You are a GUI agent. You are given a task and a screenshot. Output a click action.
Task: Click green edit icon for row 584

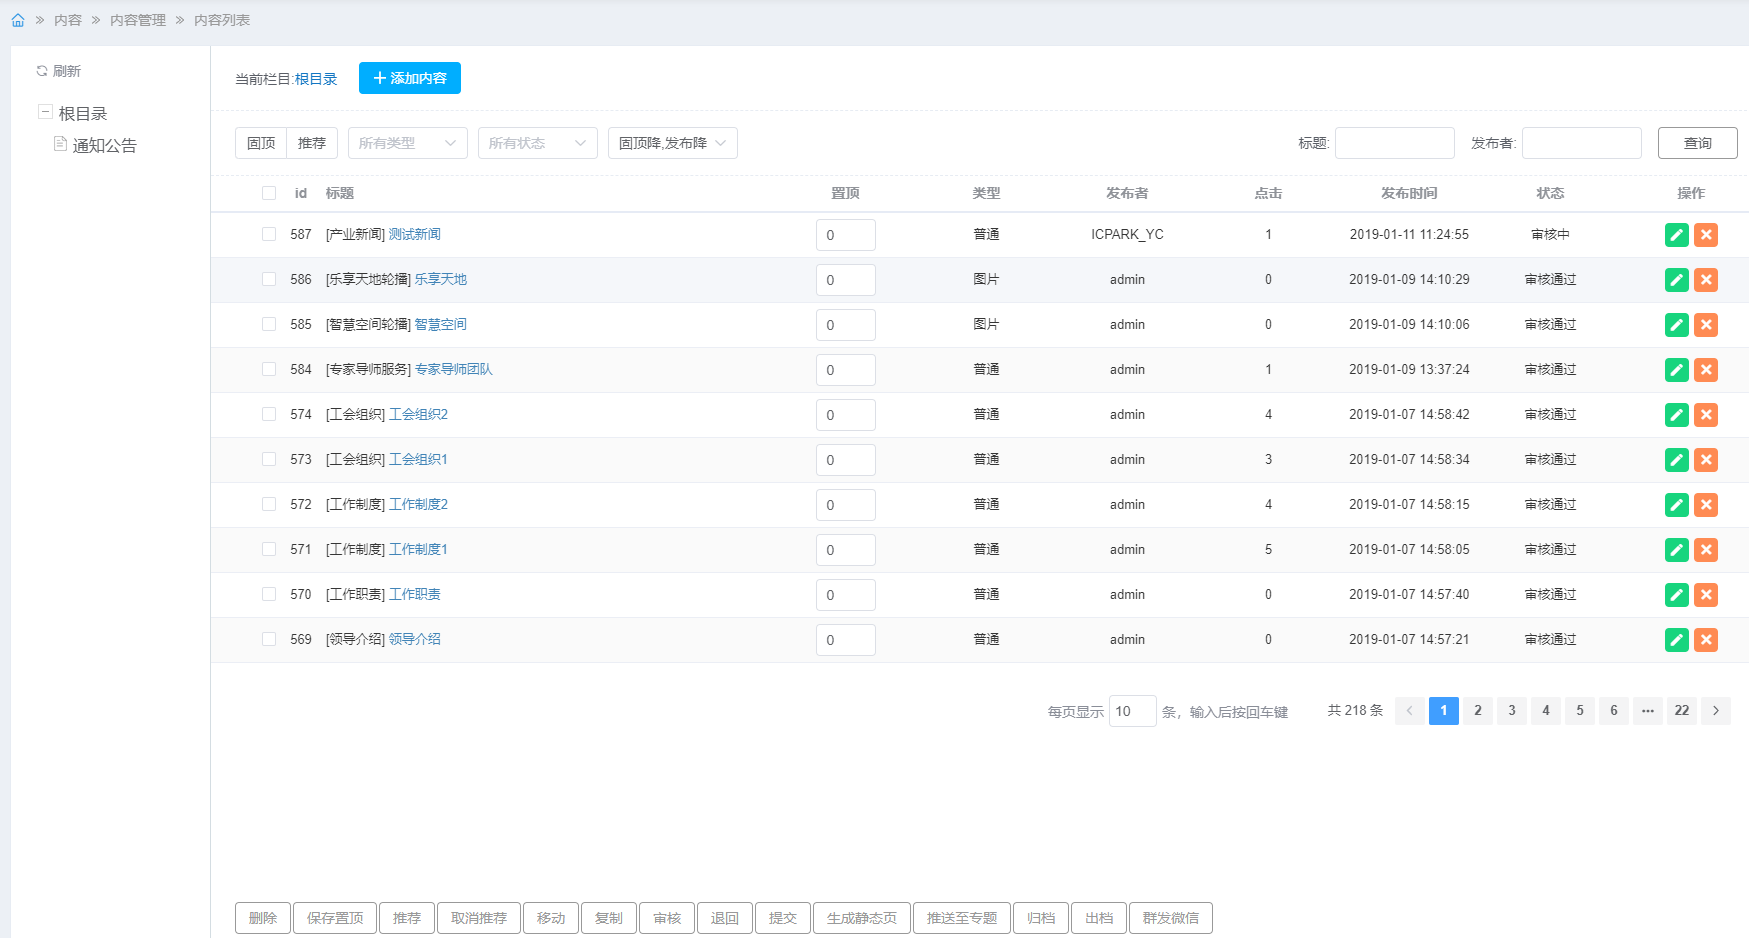pos(1677,370)
